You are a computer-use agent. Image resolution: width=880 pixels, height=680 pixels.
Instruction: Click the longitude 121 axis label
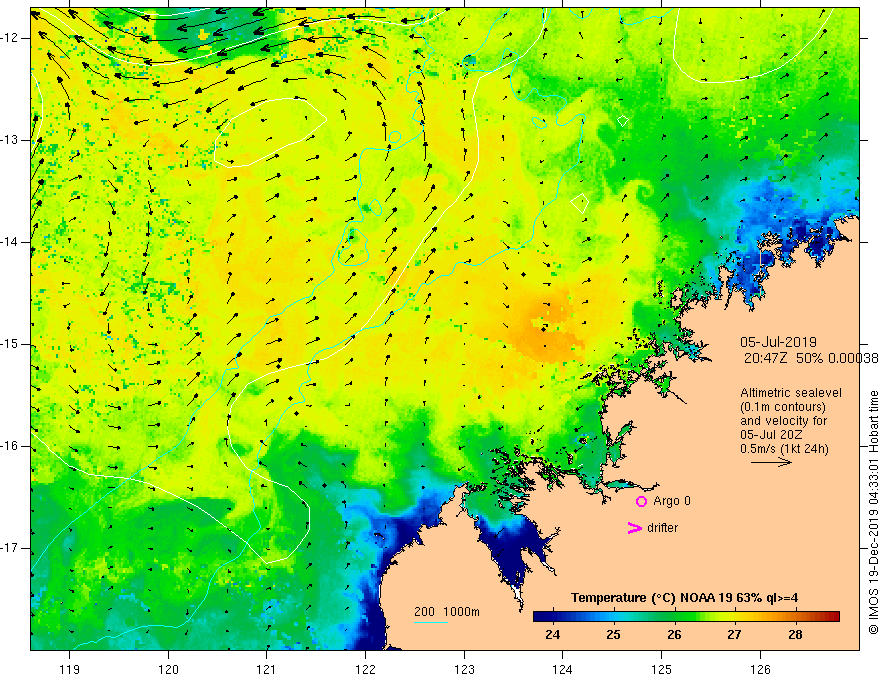point(267,669)
